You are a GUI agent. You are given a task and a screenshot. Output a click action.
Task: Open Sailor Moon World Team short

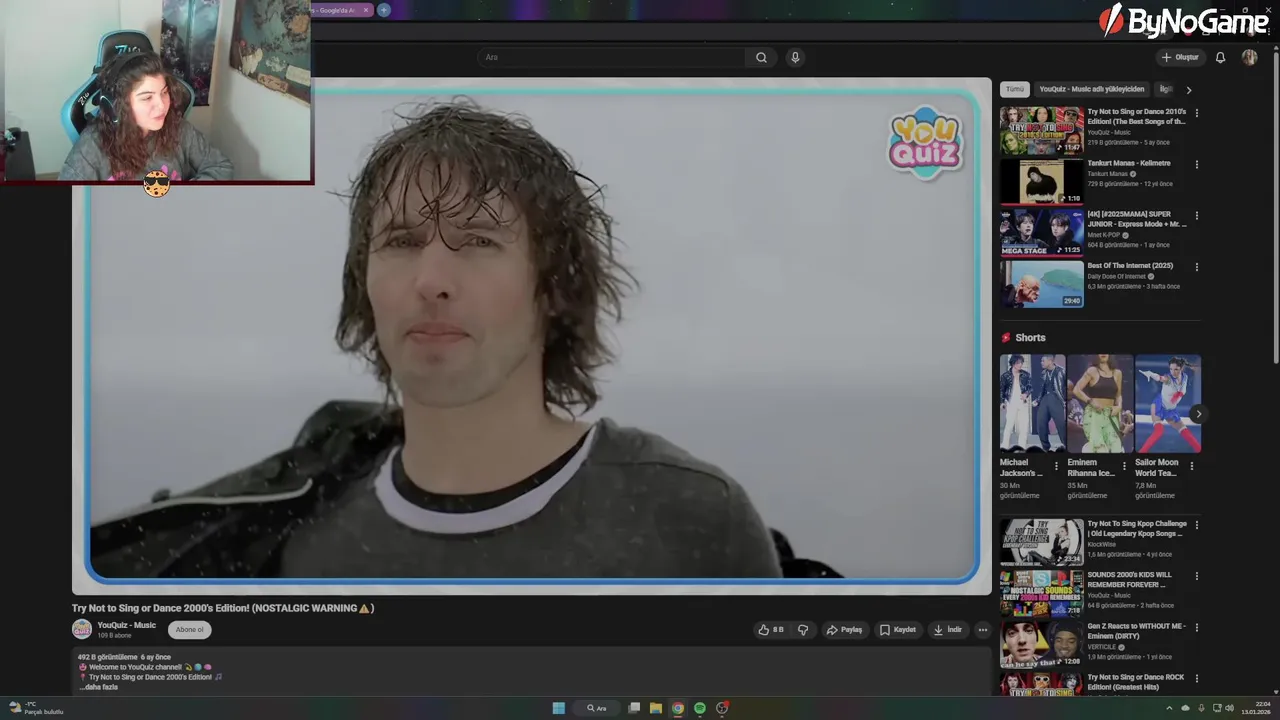(1167, 404)
